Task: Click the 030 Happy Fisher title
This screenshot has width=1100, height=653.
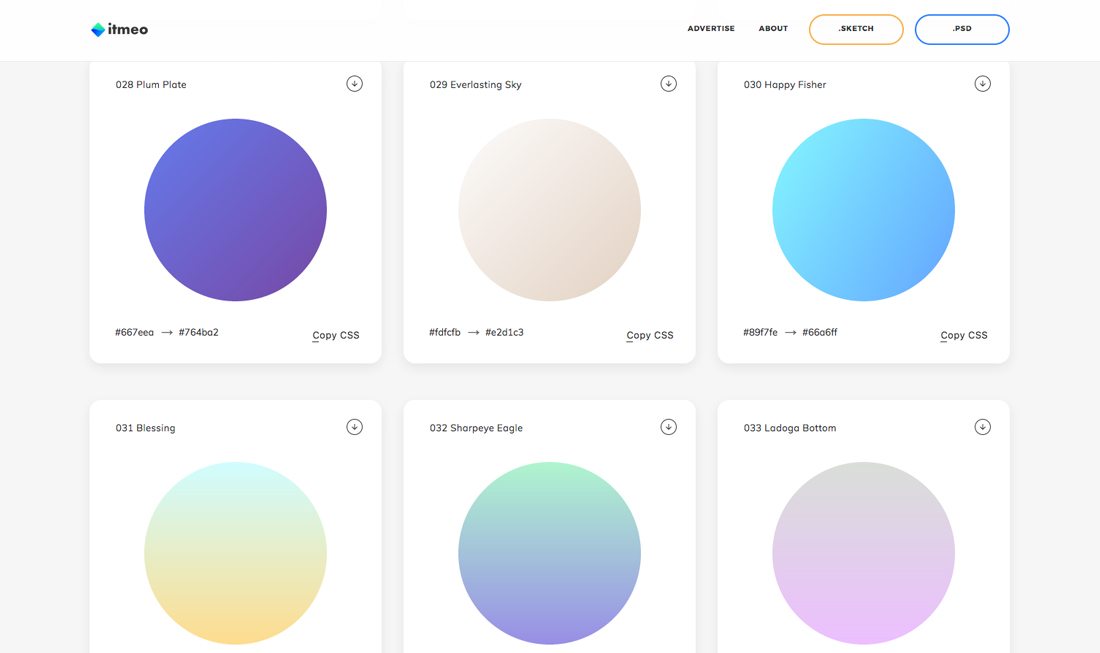Action: [x=785, y=85]
